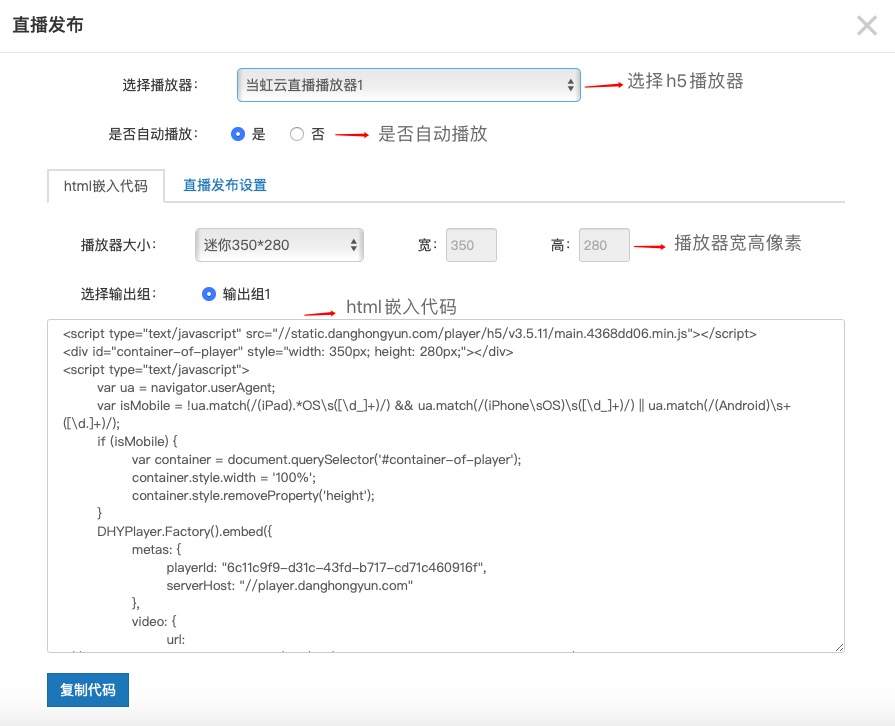Click the 高 height input field
The width and height of the screenshot is (895, 726).
[604, 245]
